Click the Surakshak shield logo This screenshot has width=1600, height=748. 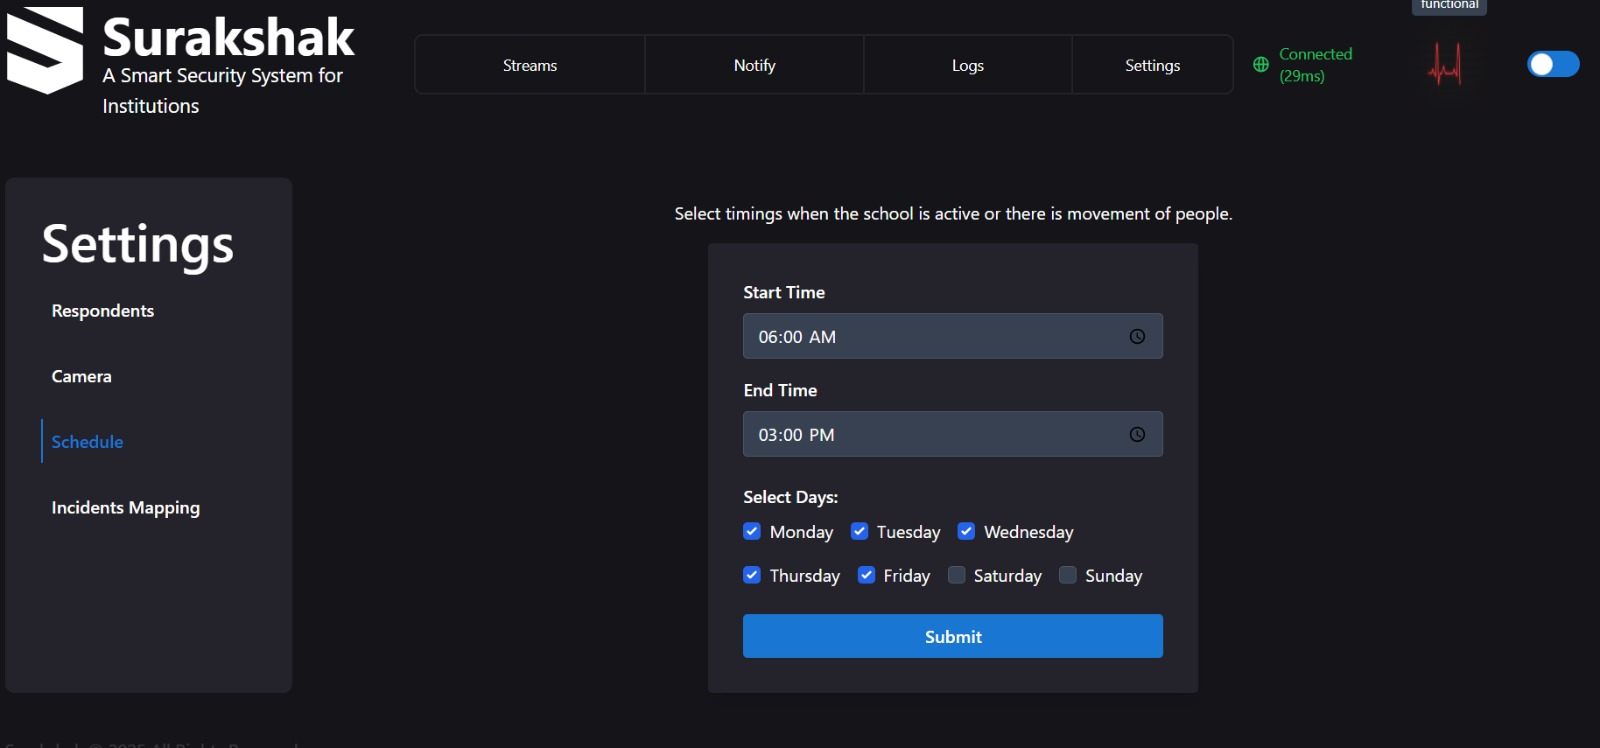pyautogui.click(x=45, y=50)
